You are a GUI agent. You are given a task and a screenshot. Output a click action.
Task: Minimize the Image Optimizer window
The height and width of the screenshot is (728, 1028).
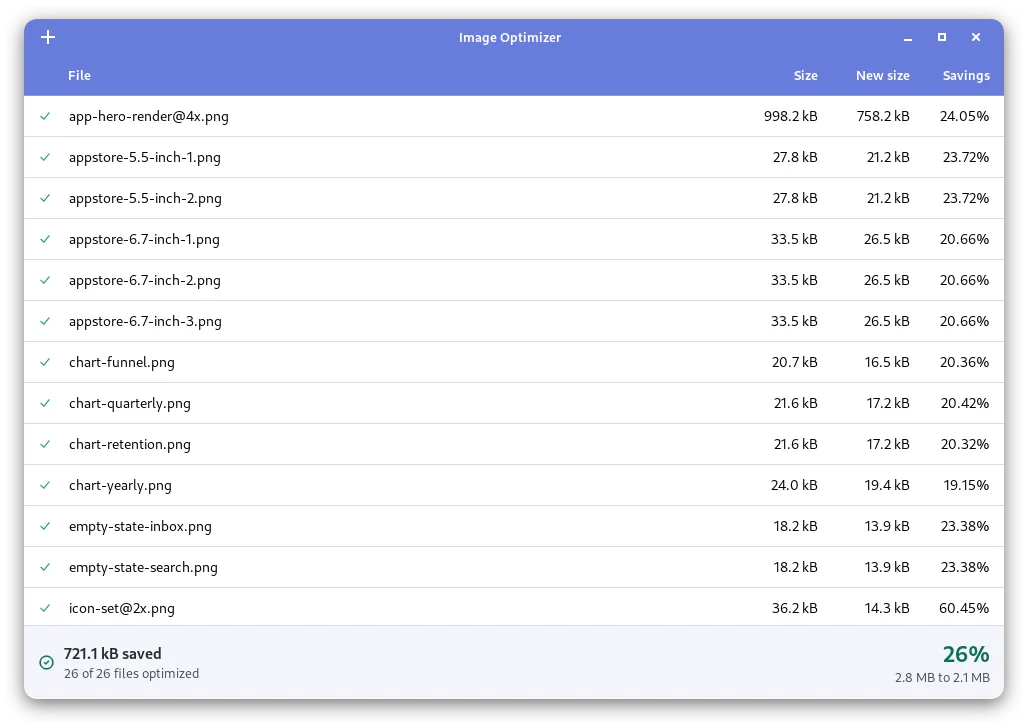(x=908, y=38)
